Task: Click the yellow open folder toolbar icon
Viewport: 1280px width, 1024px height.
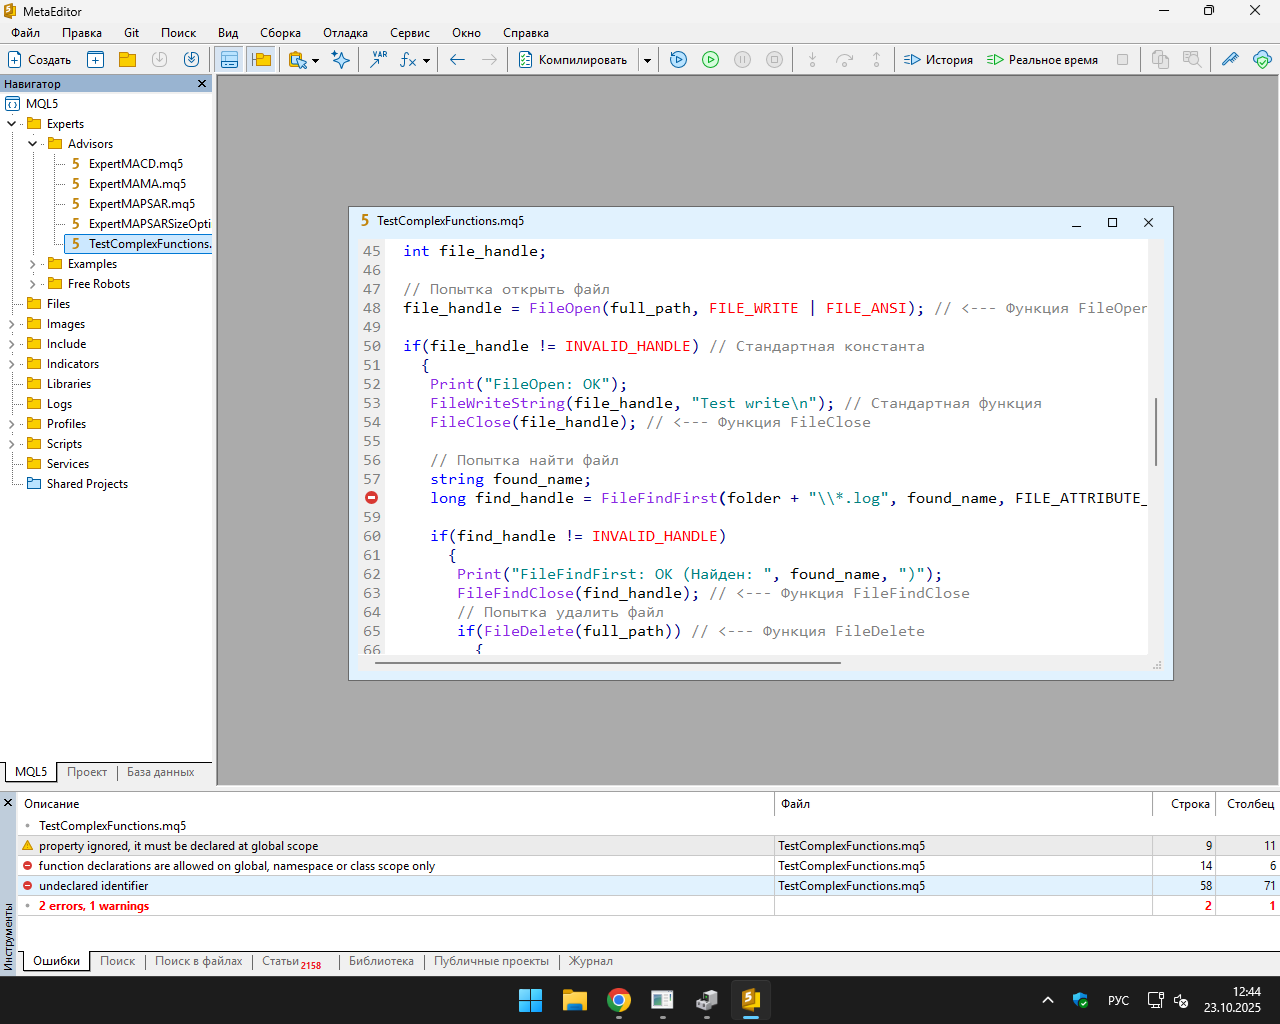Action: click(127, 60)
